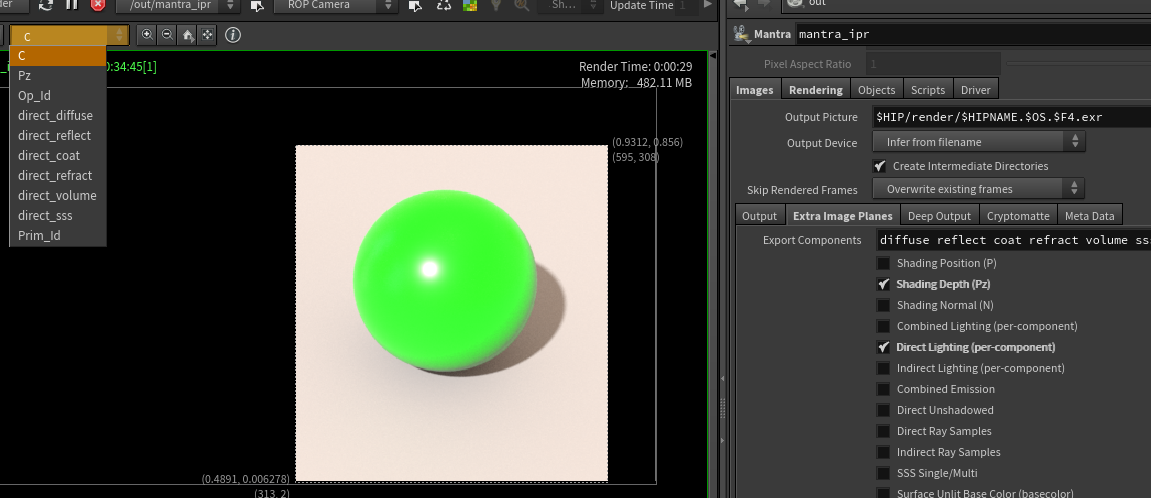Open the Objects tab
Screen dimensions: 1151x498
click(876, 90)
